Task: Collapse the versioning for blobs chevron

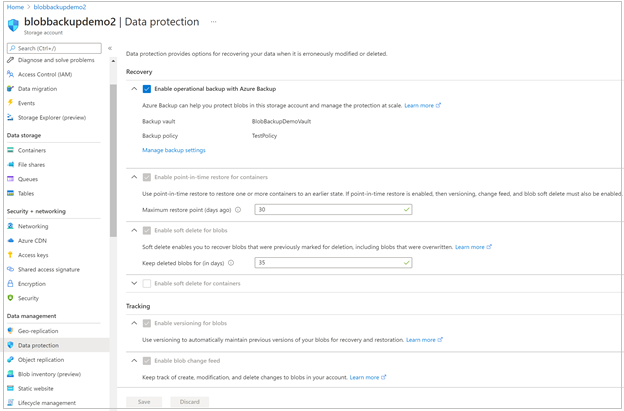Action: pyautogui.click(x=134, y=323)
